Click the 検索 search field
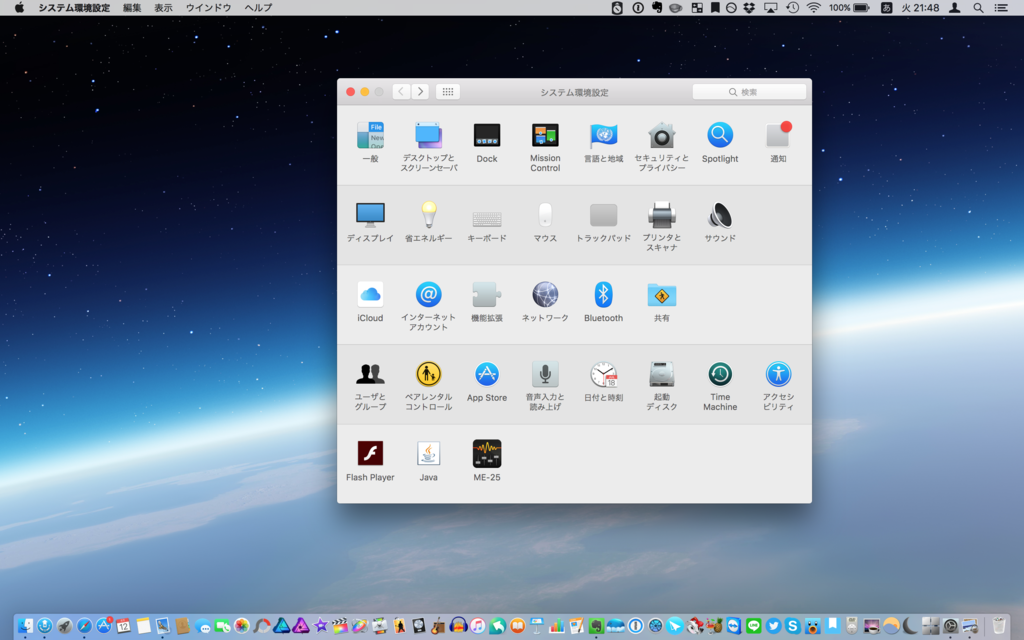1024x640 pixels. point(749,92)
